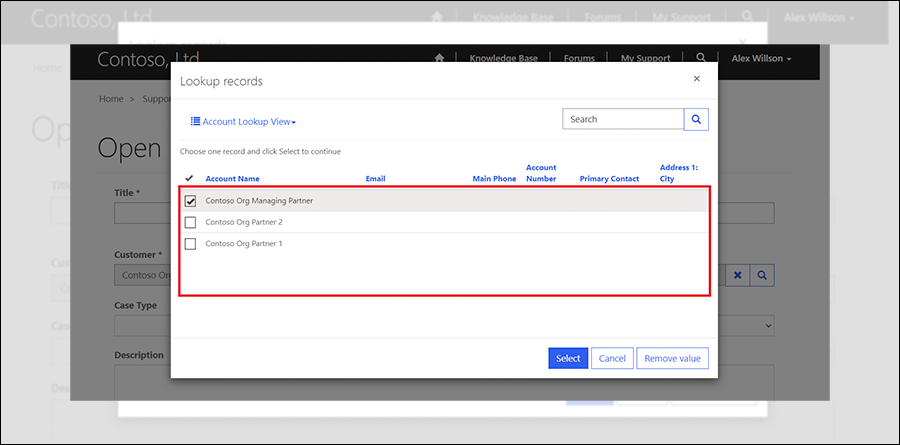Click the Home breadcrumb link
This screenshot has height=445, width=900.
click(x=111, y=99)
